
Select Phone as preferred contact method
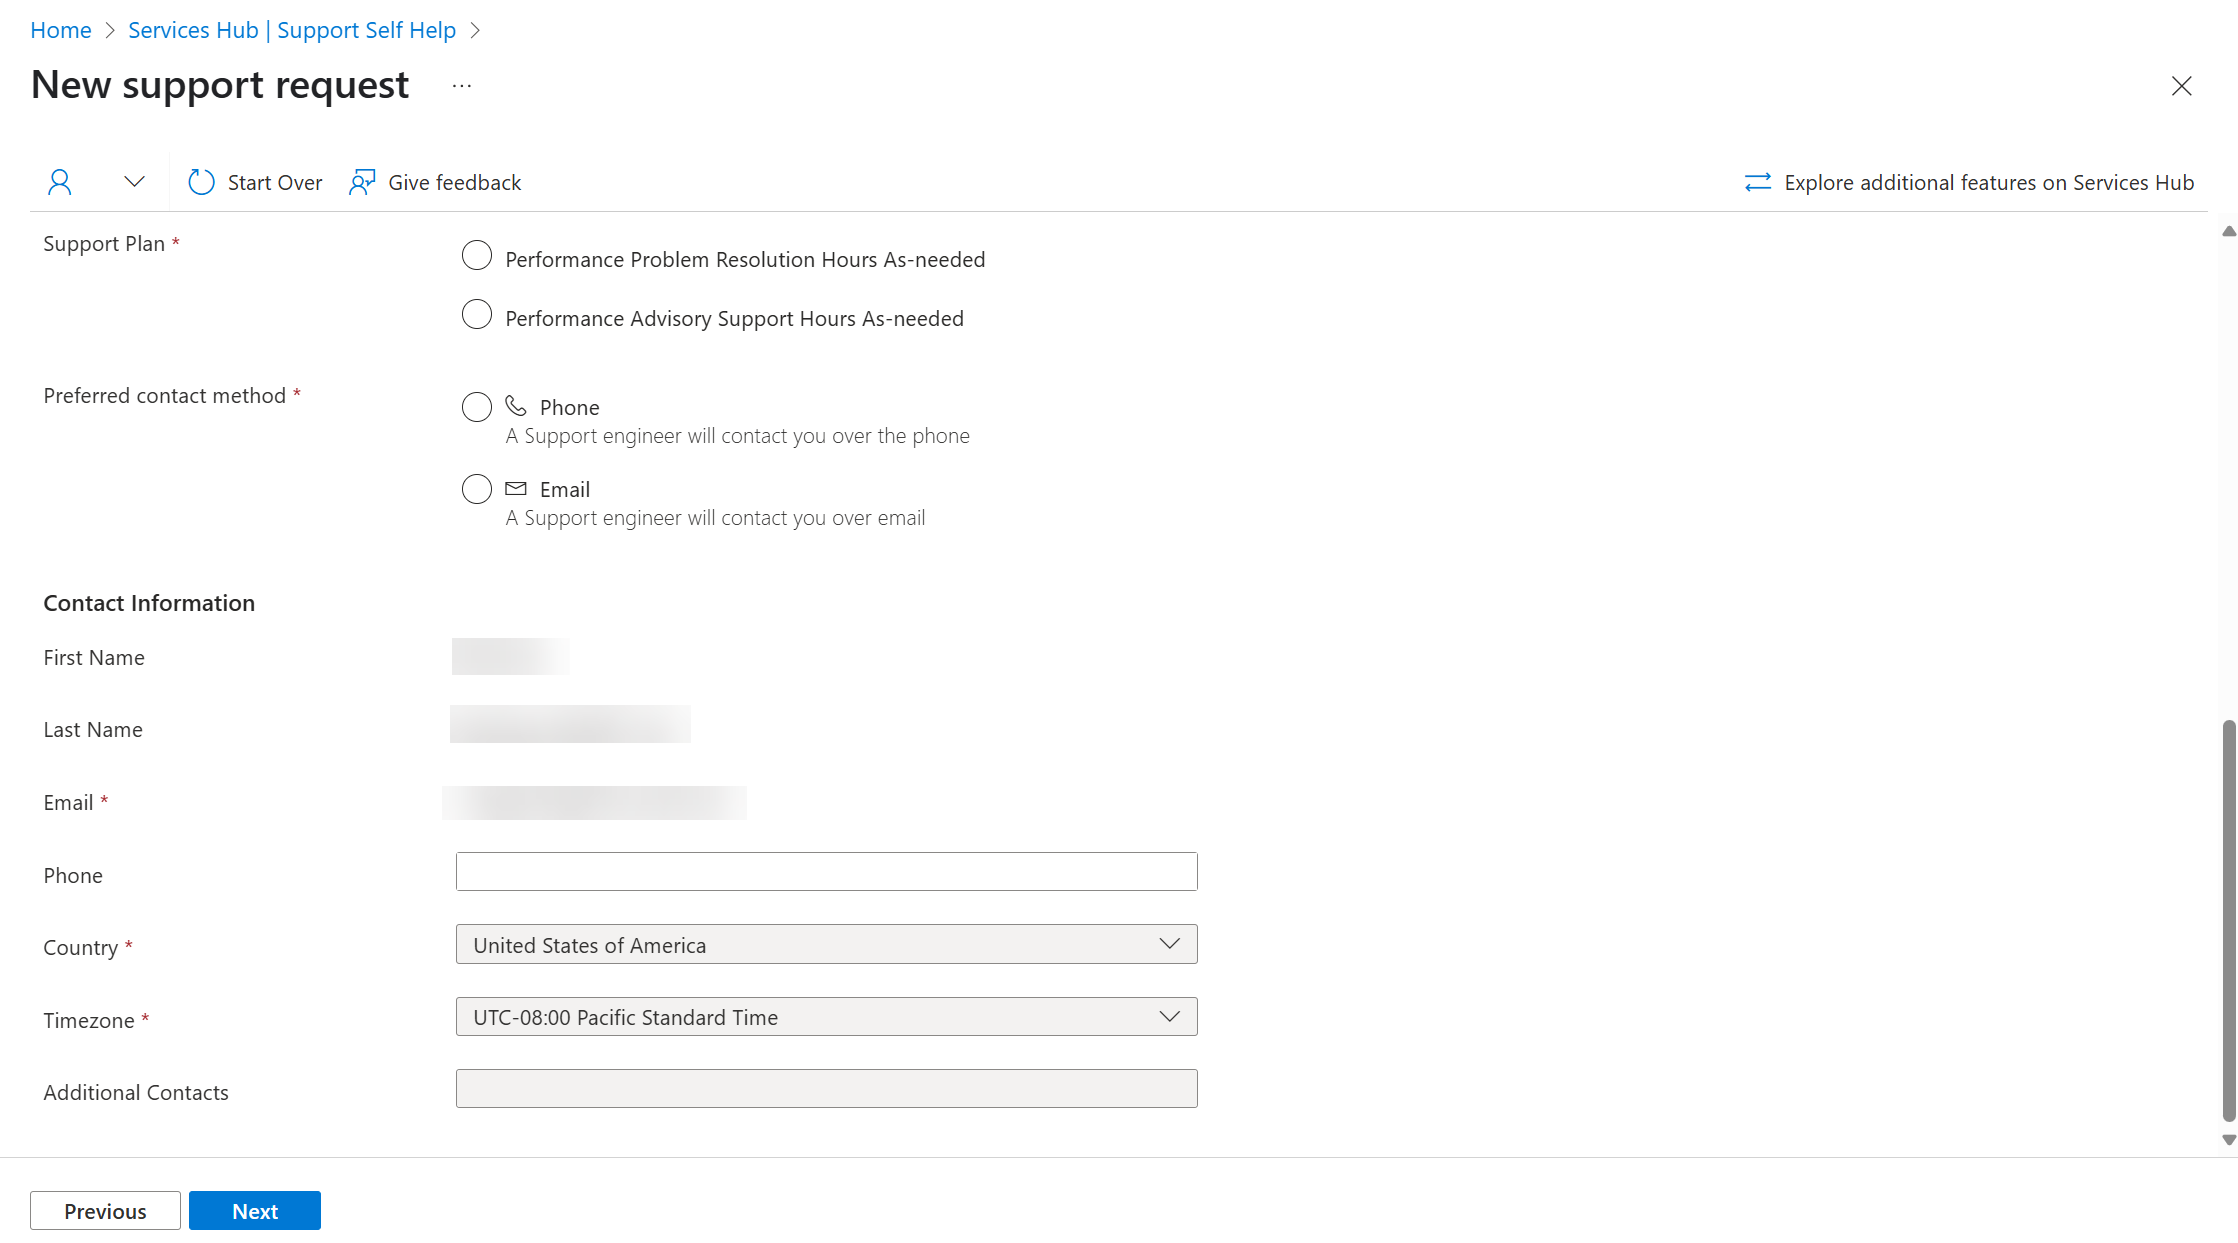475,406
